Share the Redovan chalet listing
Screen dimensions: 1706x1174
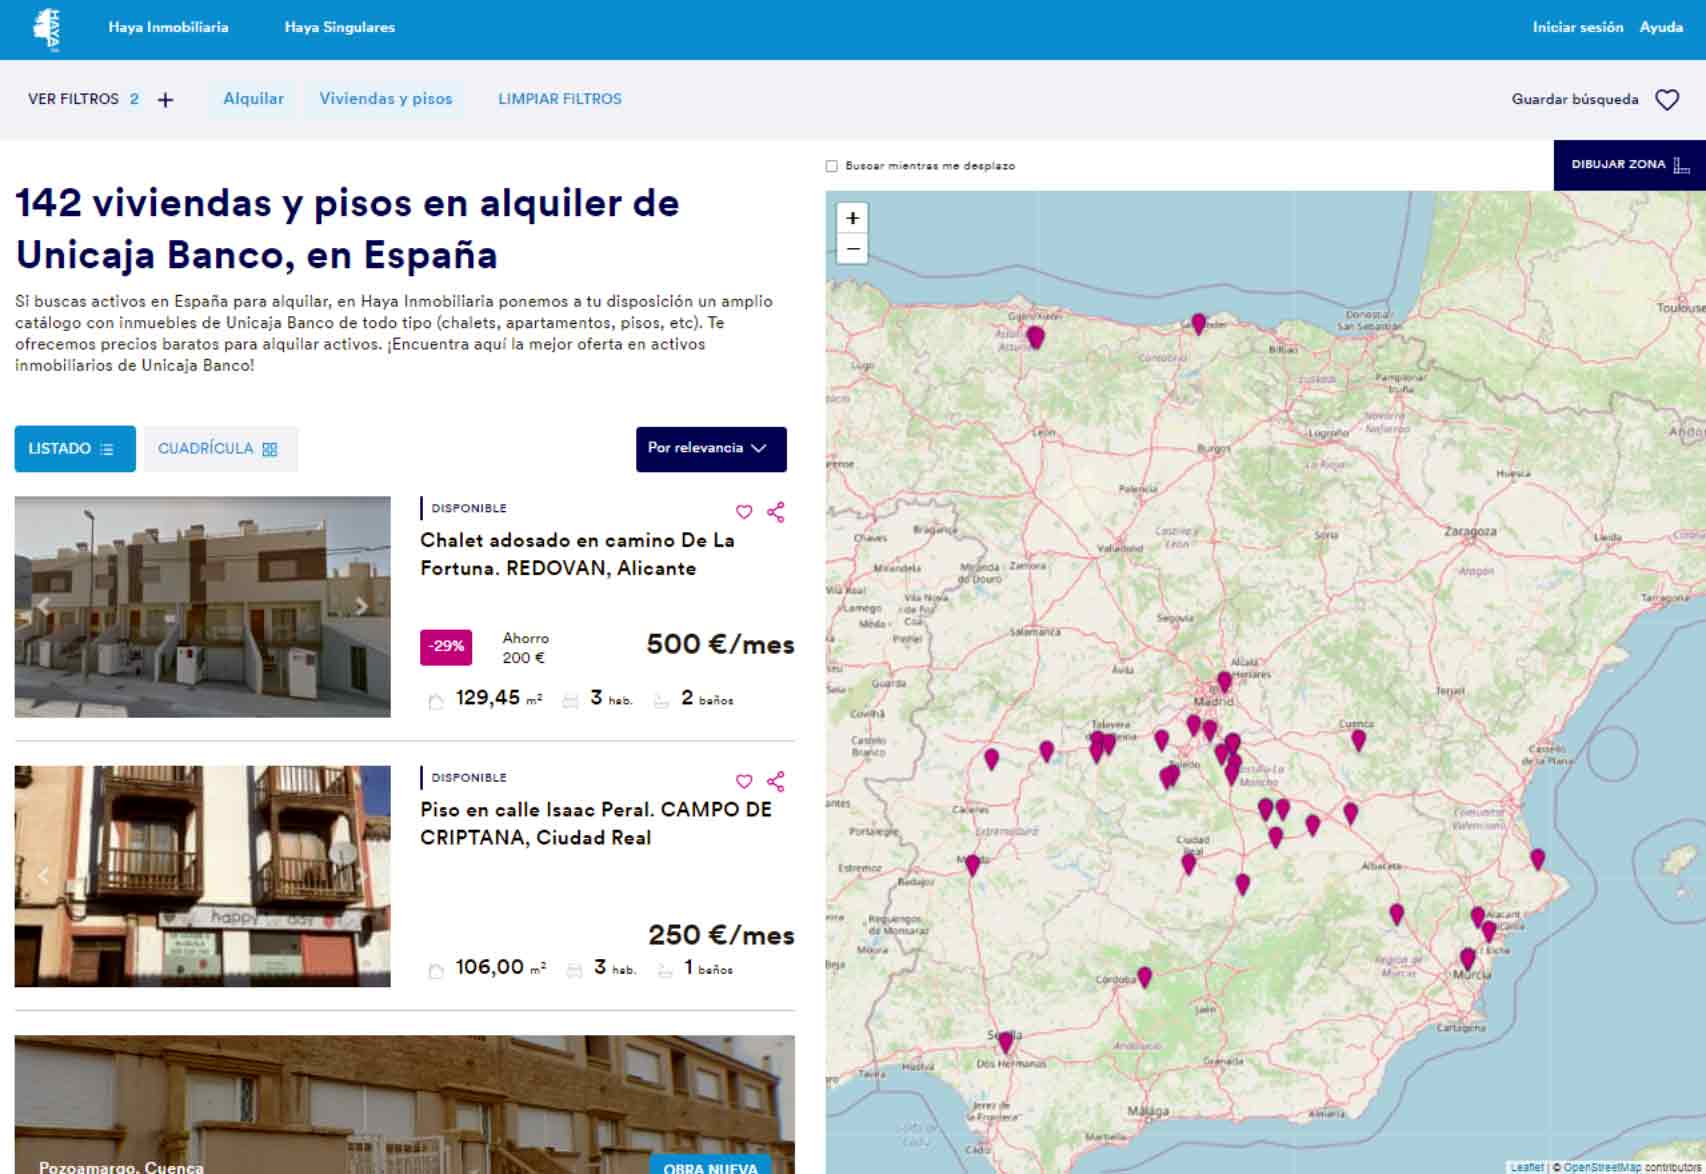point(775,512)
